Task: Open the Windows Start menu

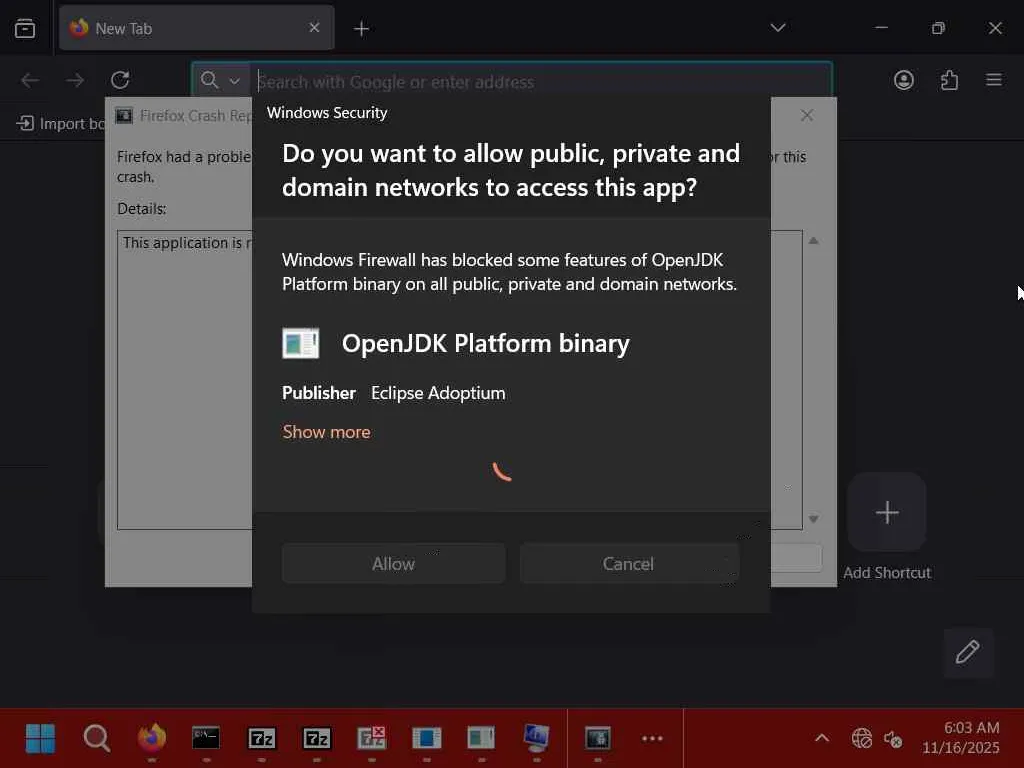Action: coord(40,739)
